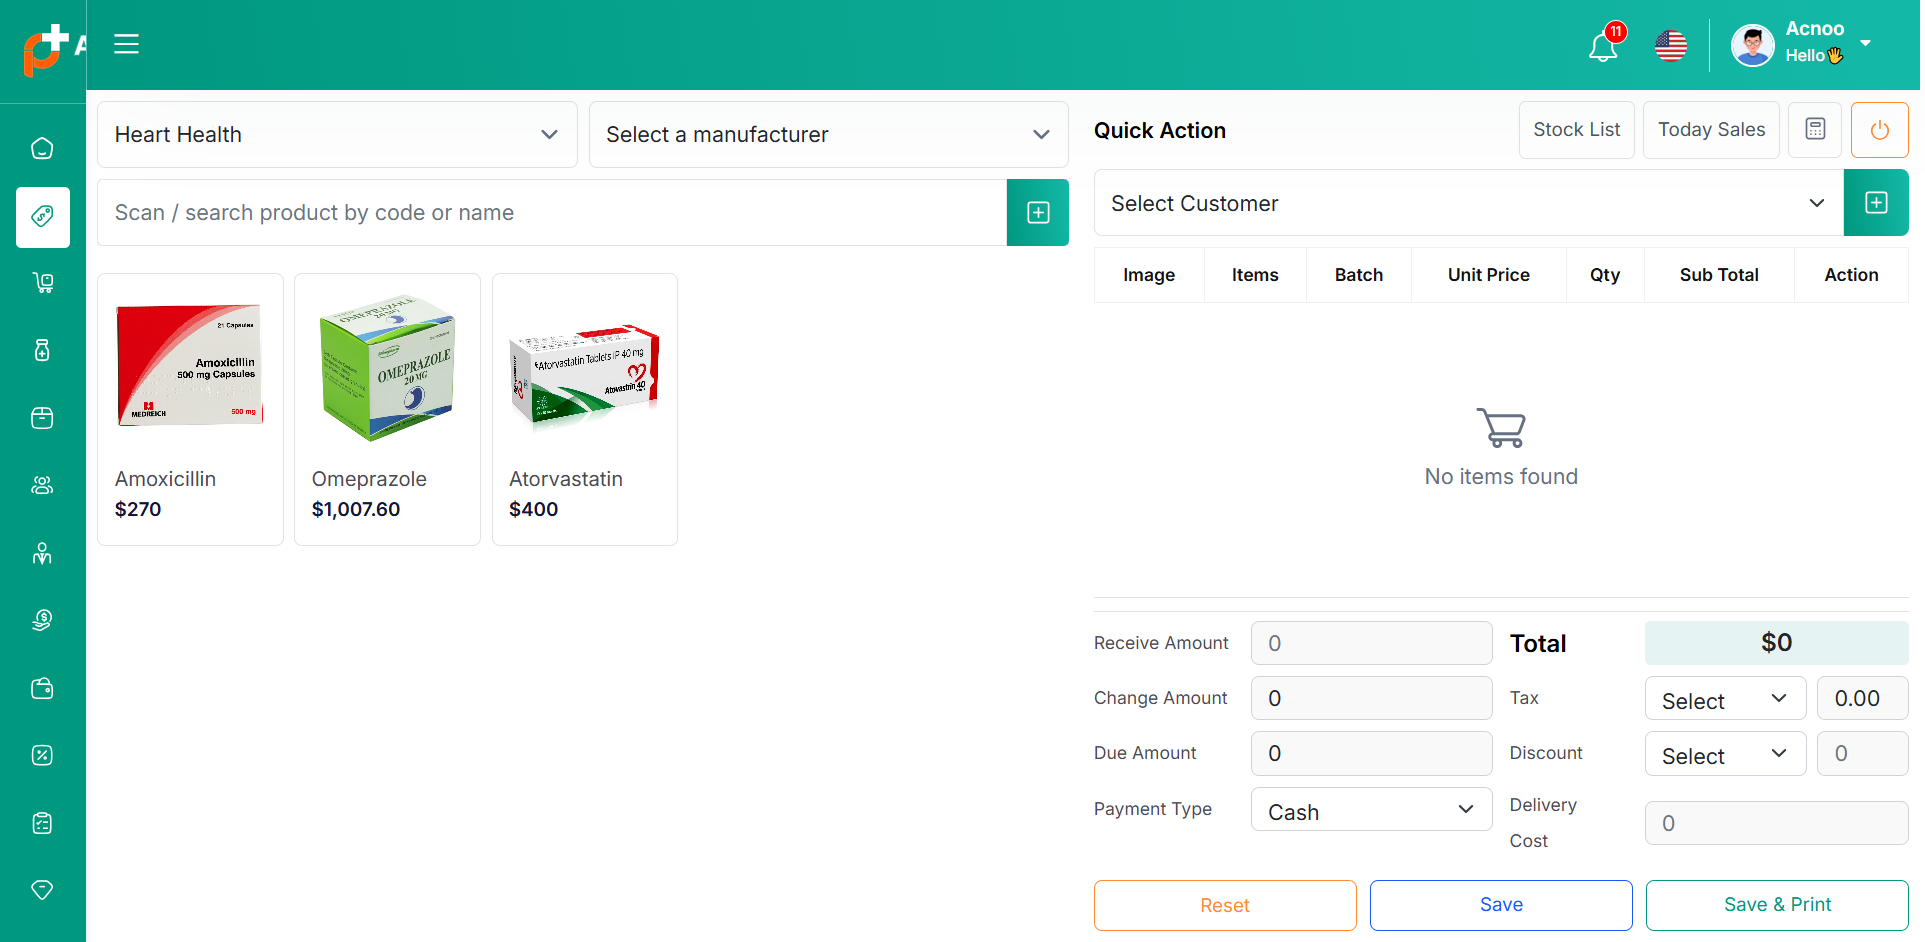This screenshot has height=942, width=1925.
Task: Open the people icon in sidebar
Action: [42, 486]
